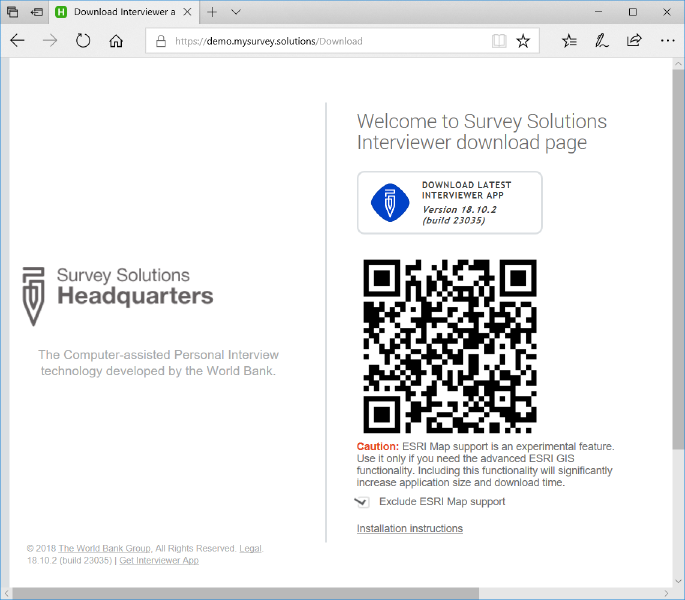Add page to favorites star

[523, 41]
